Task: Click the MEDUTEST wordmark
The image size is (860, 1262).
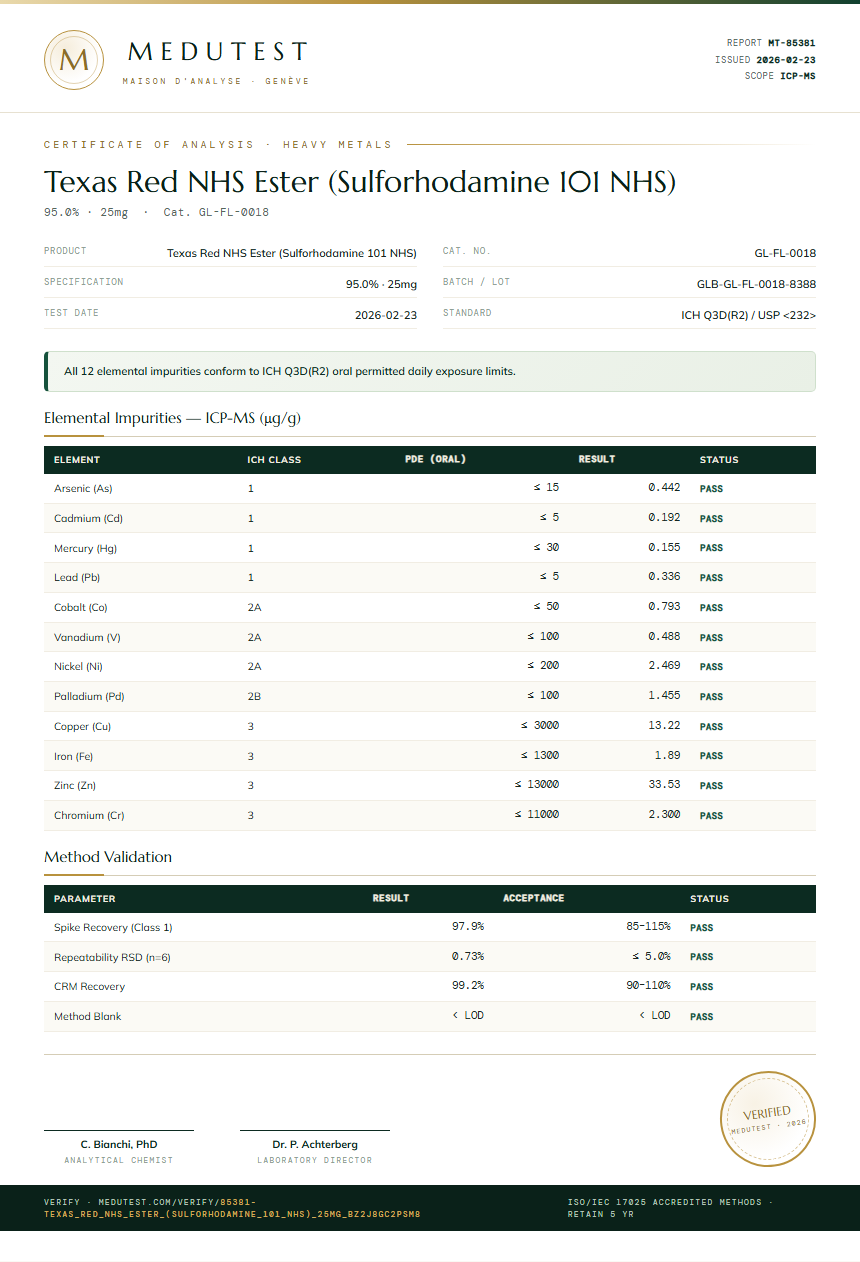Action: pyautogui.click(x=218, y=52)
